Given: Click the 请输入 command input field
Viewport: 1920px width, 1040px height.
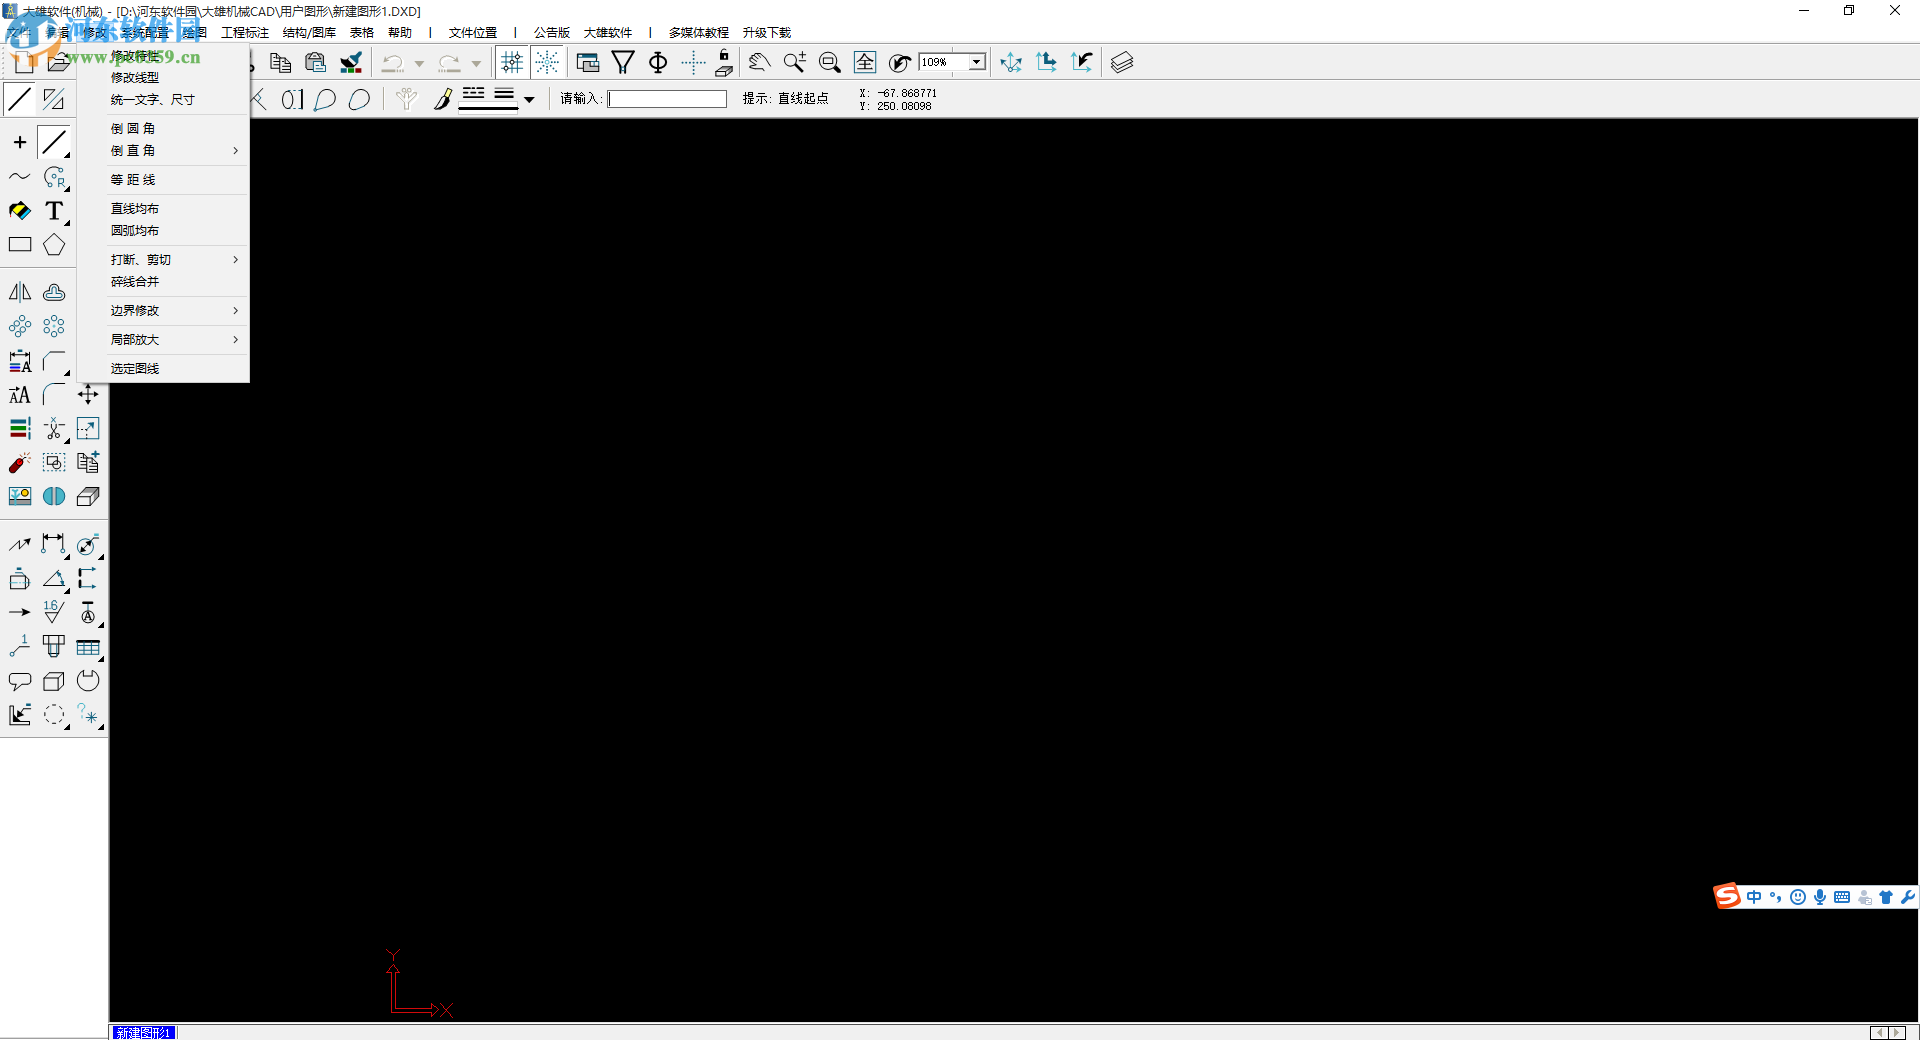Looking at the screenshot, I should [667, 99].
